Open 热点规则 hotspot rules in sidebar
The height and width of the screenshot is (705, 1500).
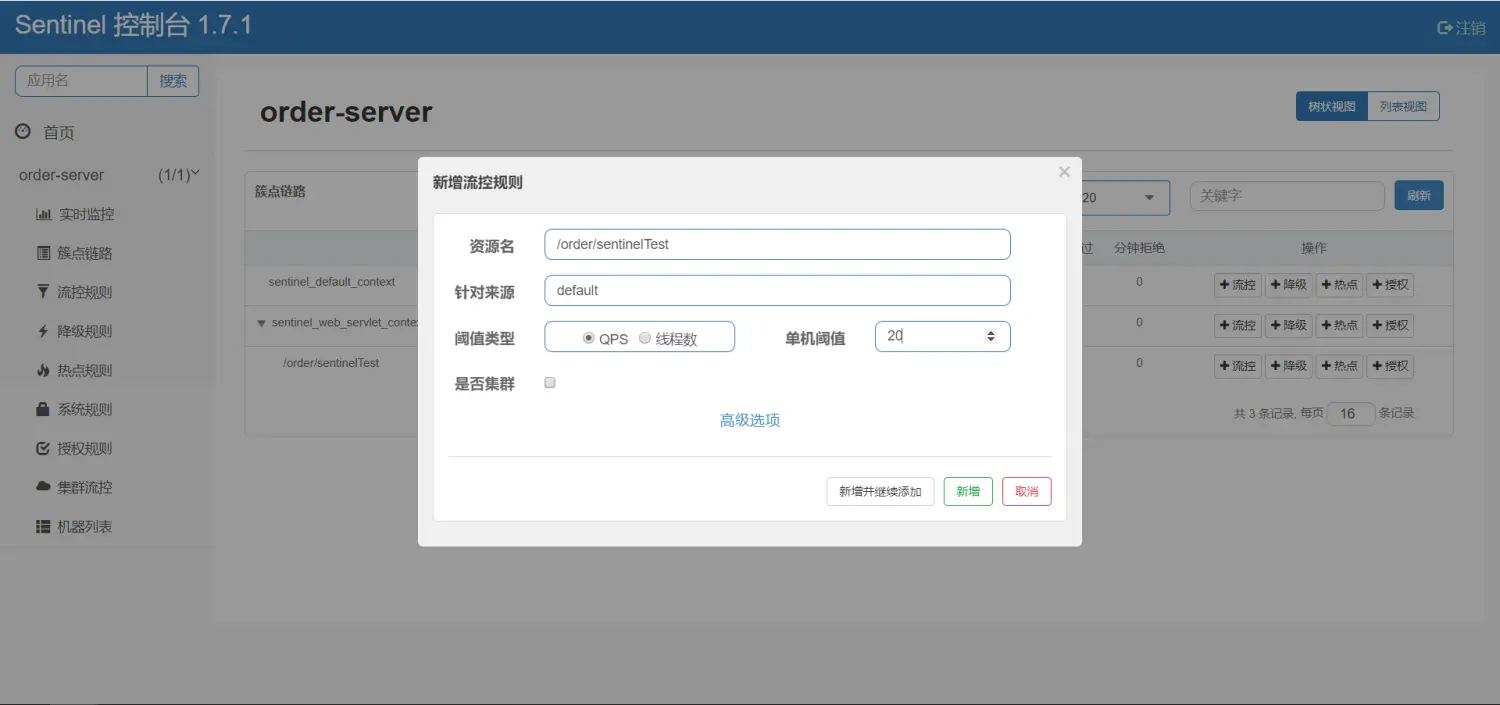(75, 370)
